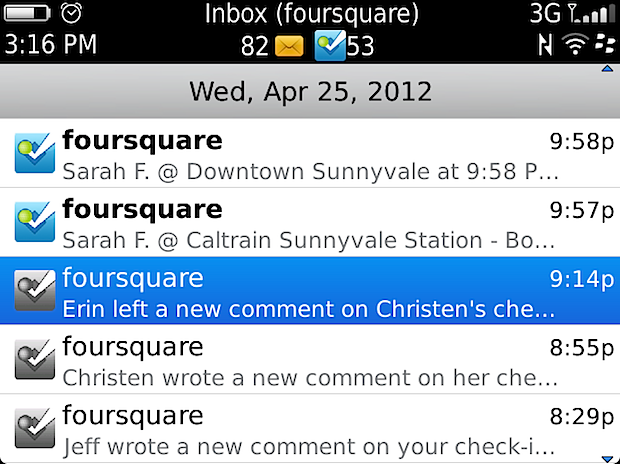The width and height of the screenshot is (620, 464).
Task: Tap gray foursquare icon on 8:29p message
Action: pyautogui.click(x=35, y=428)
